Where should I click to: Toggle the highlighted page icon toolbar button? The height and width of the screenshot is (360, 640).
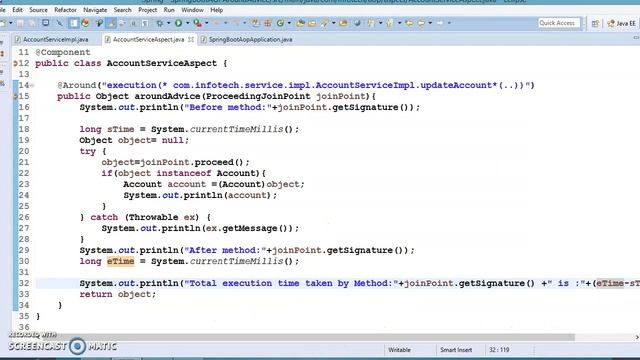point(73,23)
